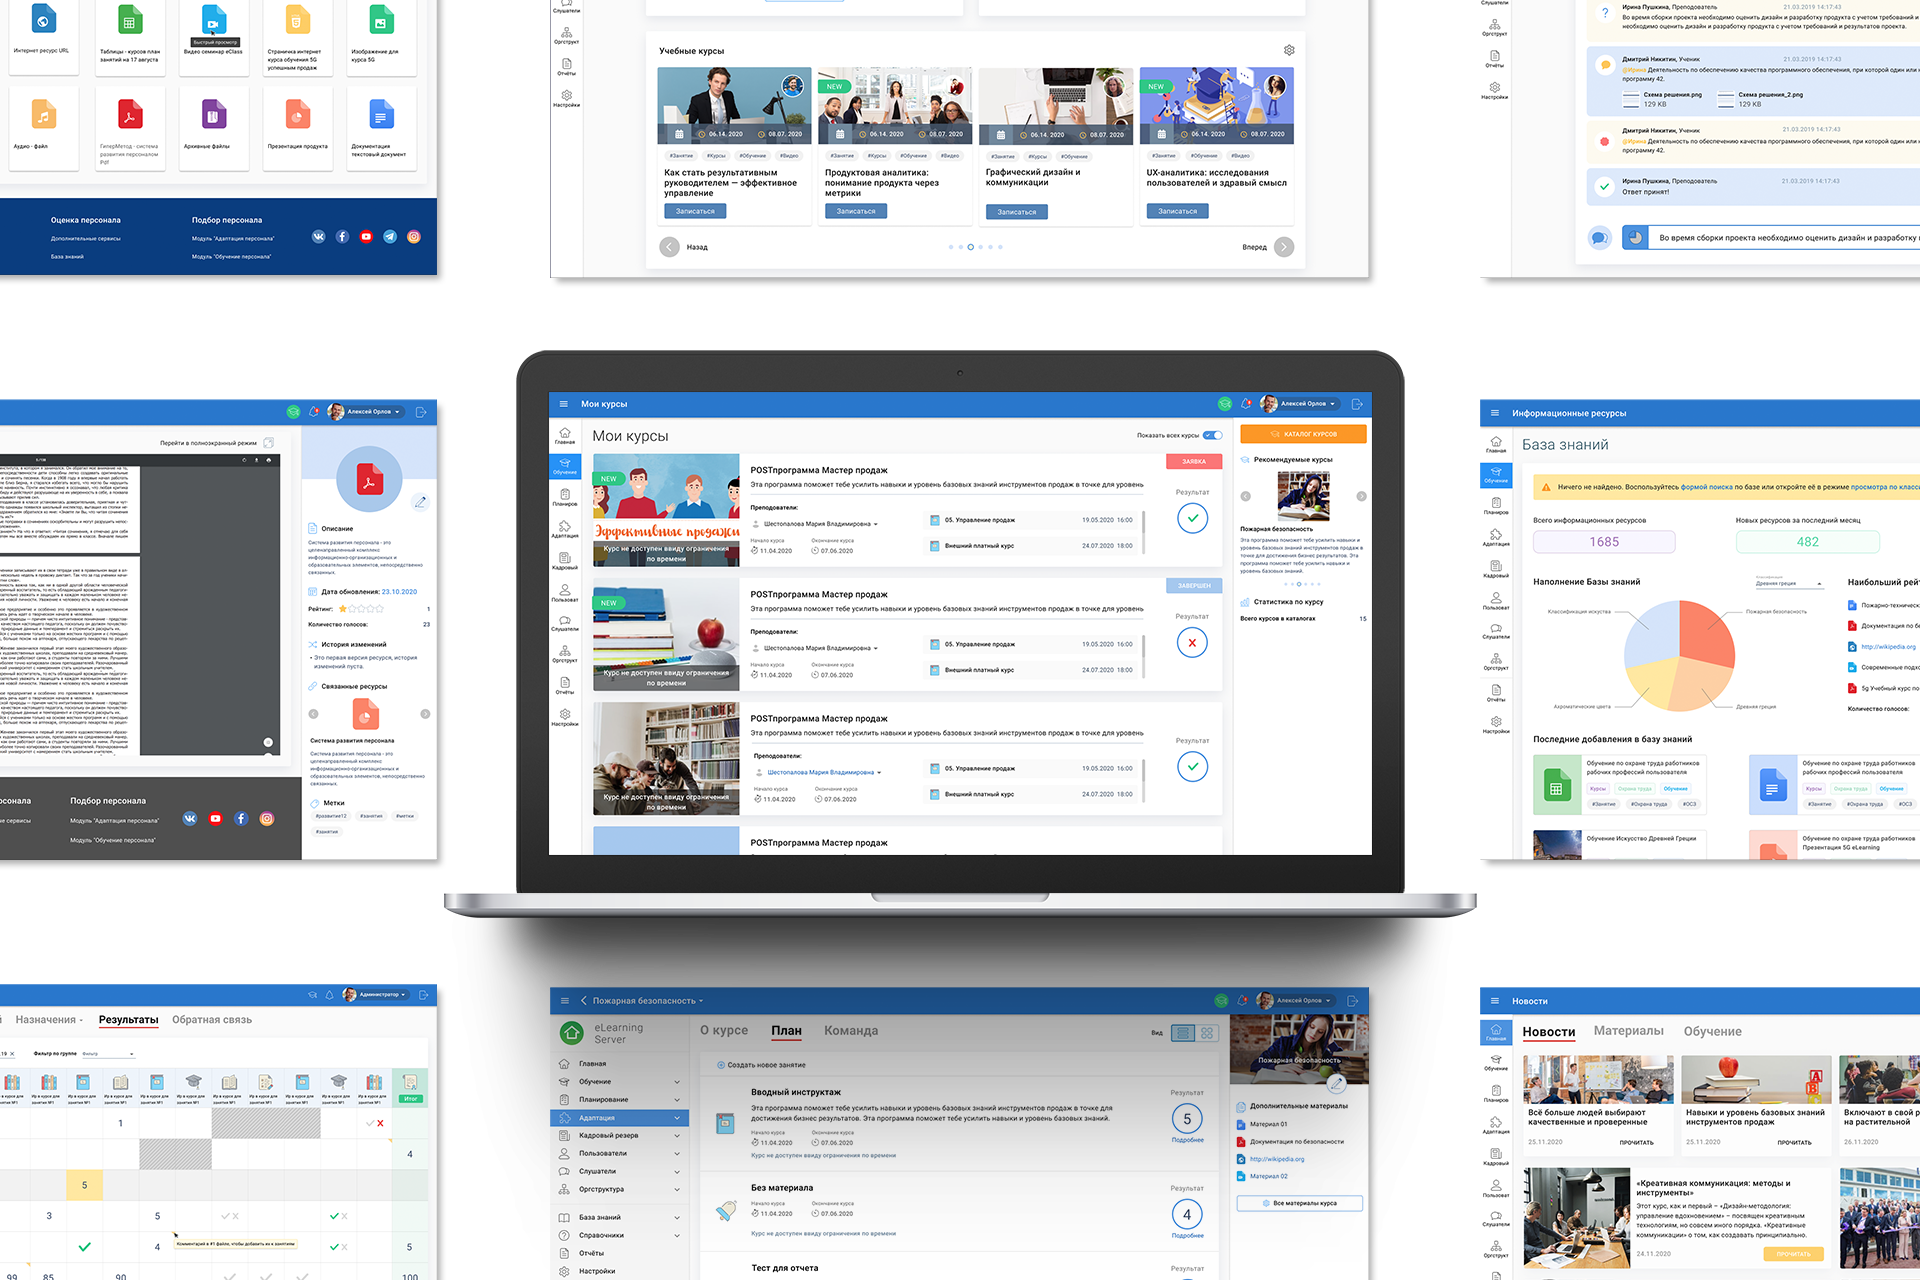Viewport: 1920px width, 1280px height.
Task: Expand Обучение item in eLearning Server sidebar
Action: (x=677, y=1082)
